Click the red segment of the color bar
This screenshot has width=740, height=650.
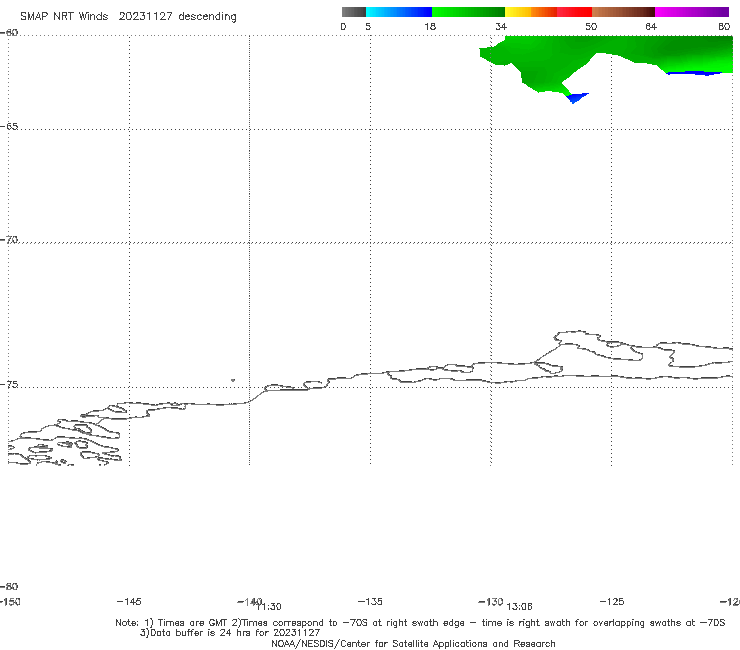(574, 12)
